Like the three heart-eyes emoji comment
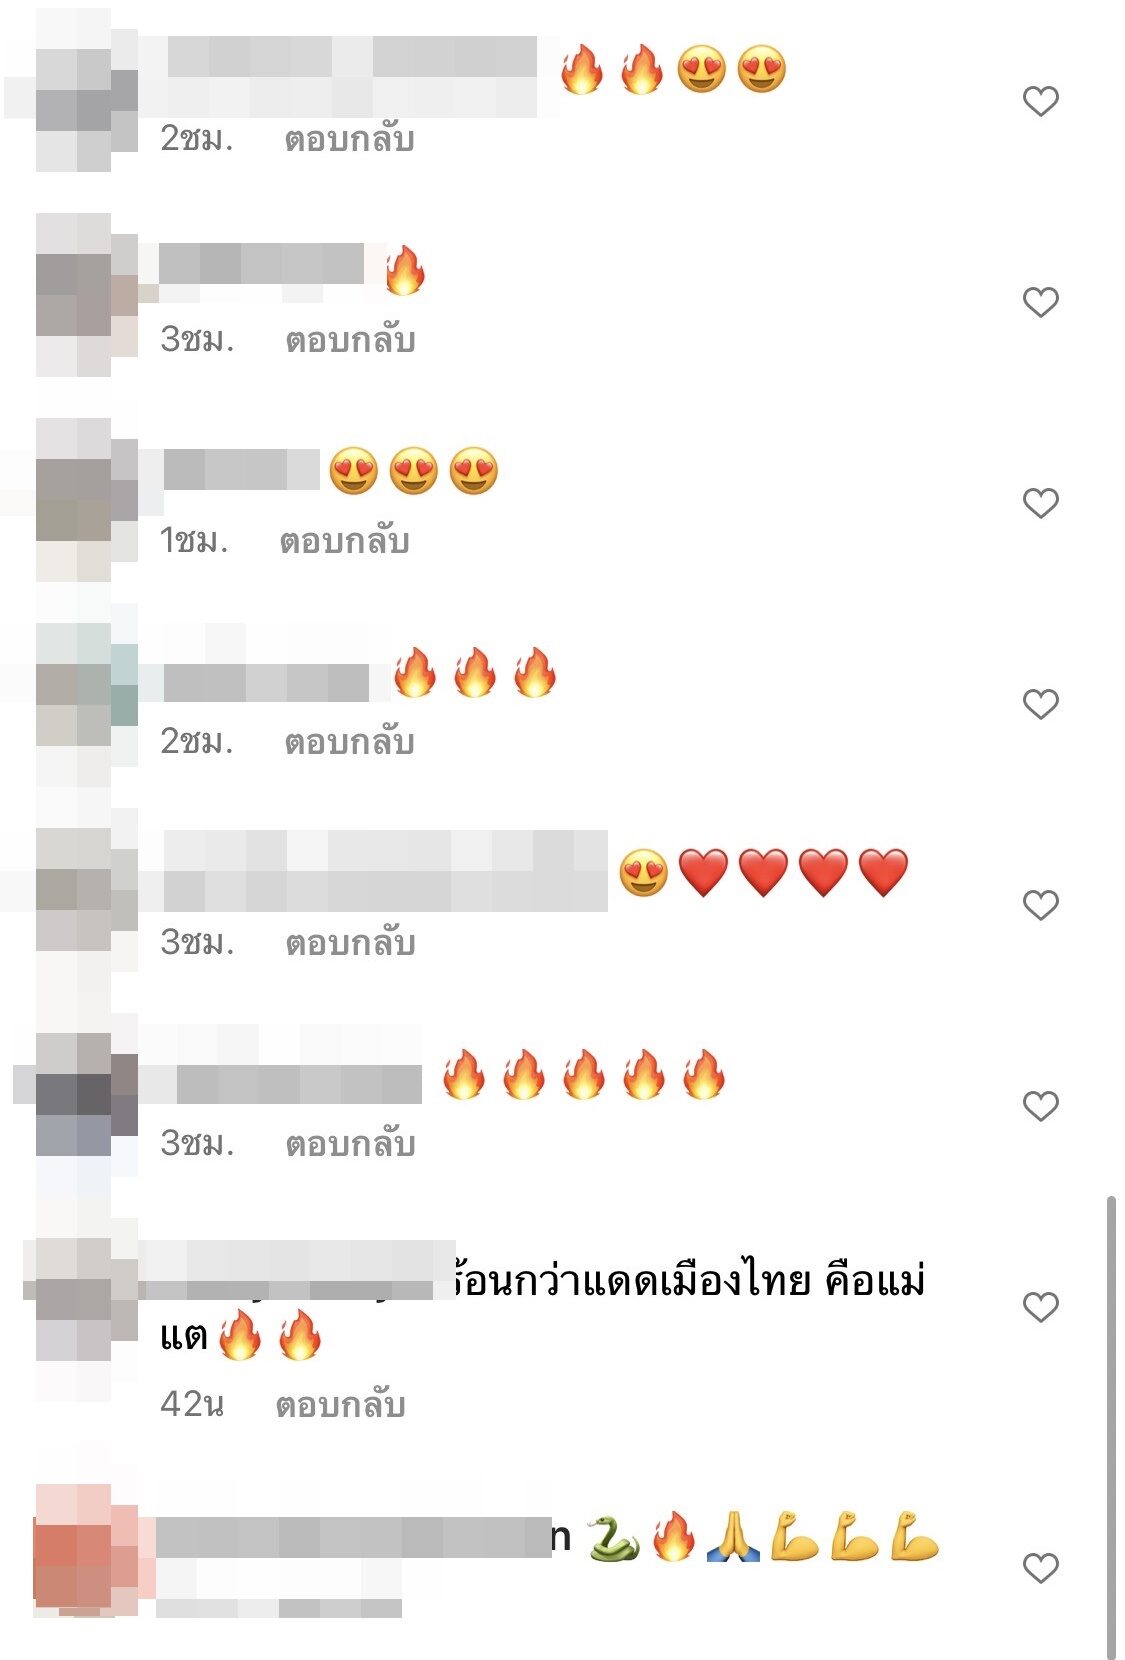This screenshot has width=1125, height=1660. 1040,503
